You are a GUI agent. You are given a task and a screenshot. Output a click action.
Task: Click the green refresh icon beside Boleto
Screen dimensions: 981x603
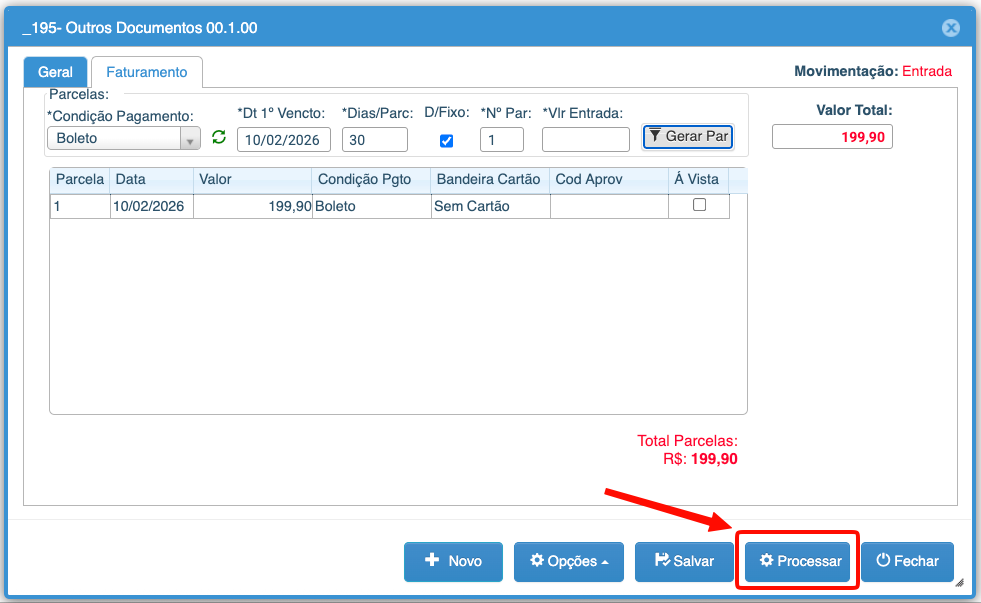(x=219, y=138)
